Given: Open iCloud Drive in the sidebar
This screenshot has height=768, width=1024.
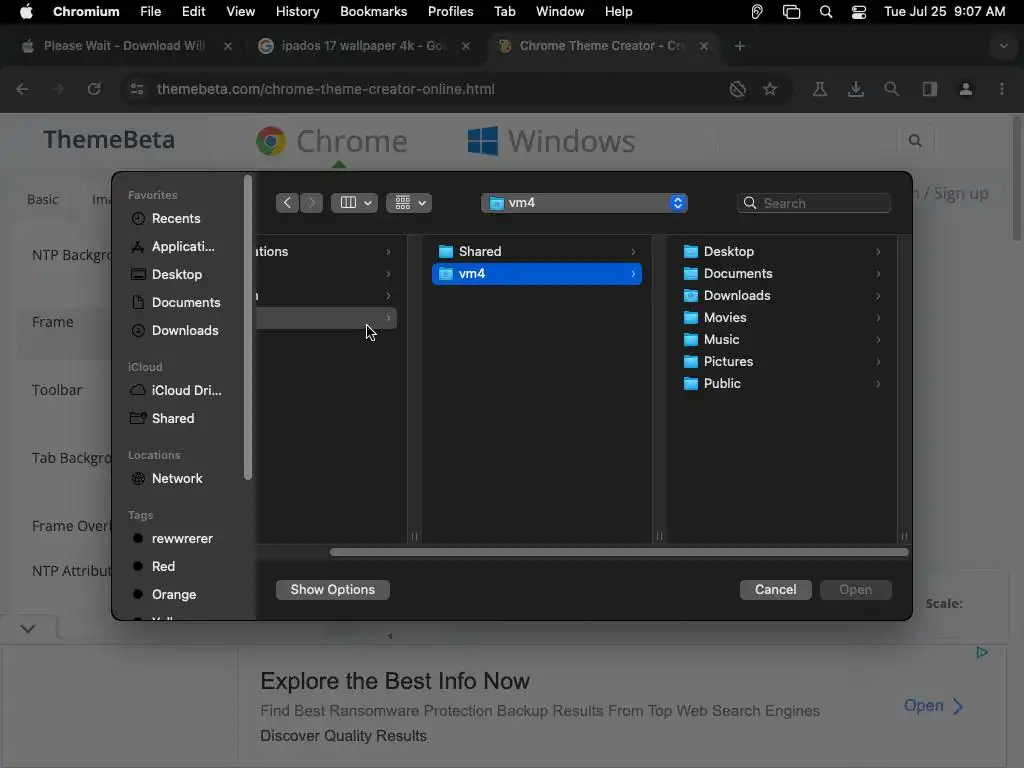Looking at the screenshot, I should point(175,391).
